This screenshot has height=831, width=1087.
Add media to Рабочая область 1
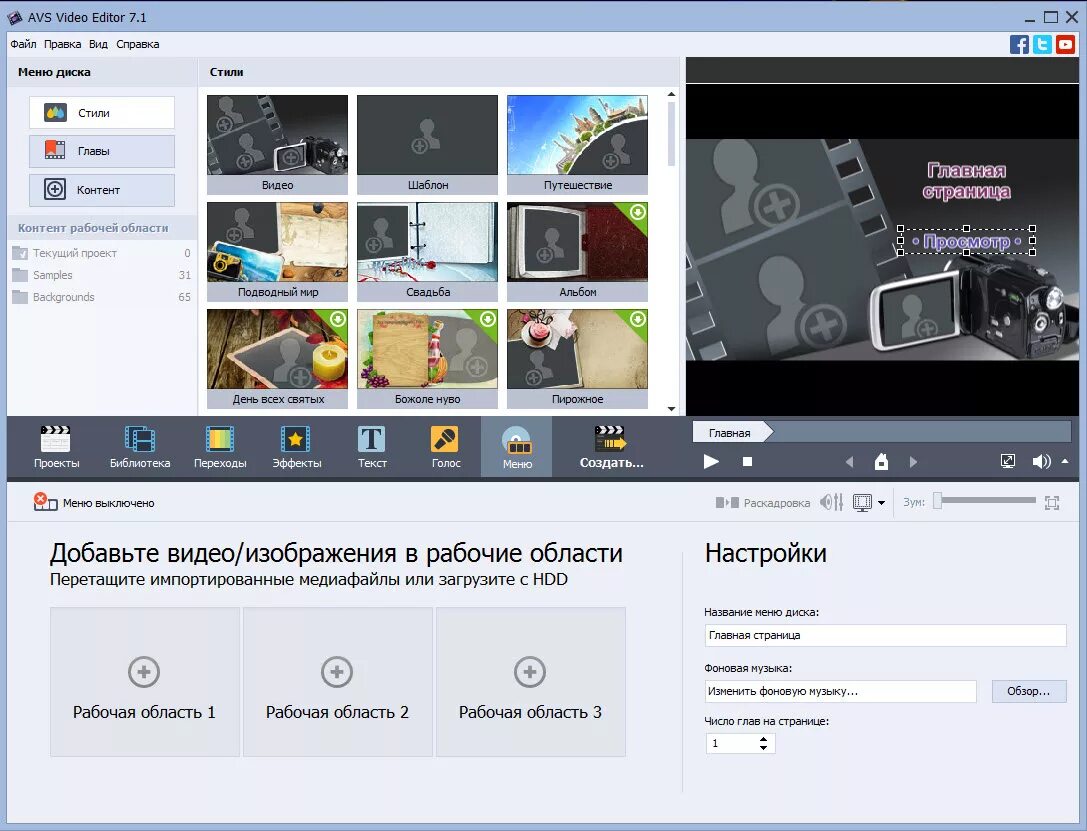144,682
